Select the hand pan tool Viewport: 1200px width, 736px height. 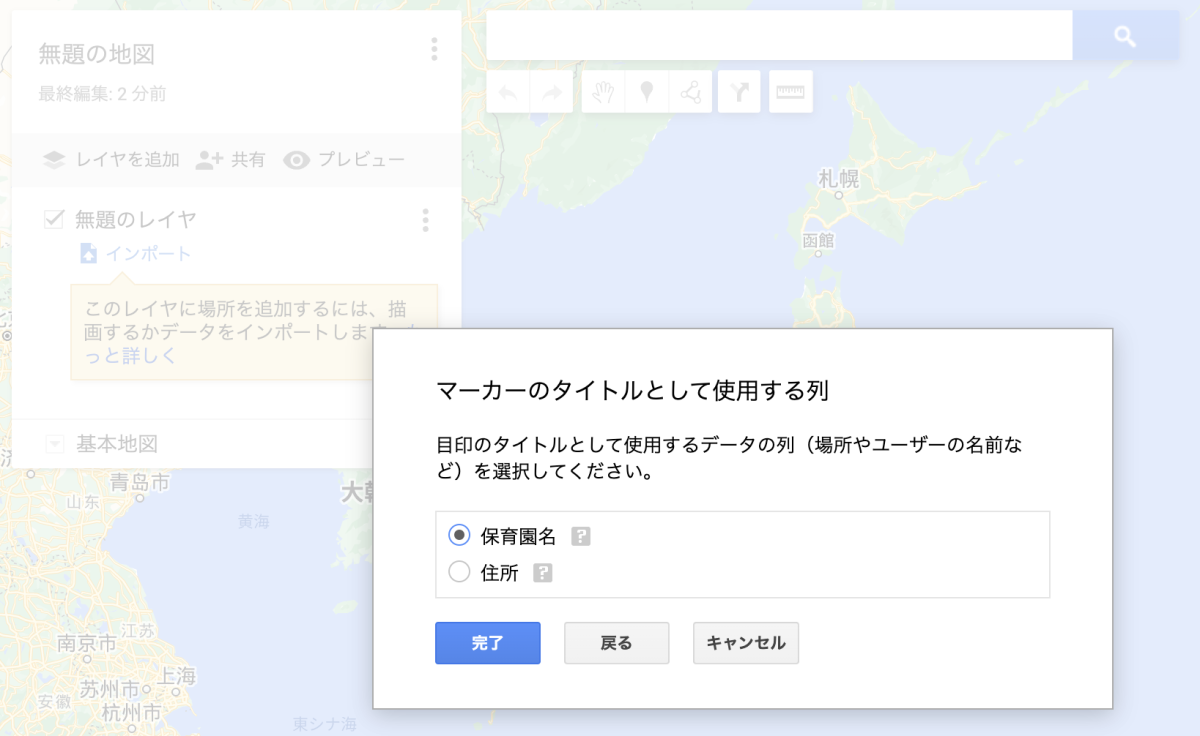coord(603,92)
